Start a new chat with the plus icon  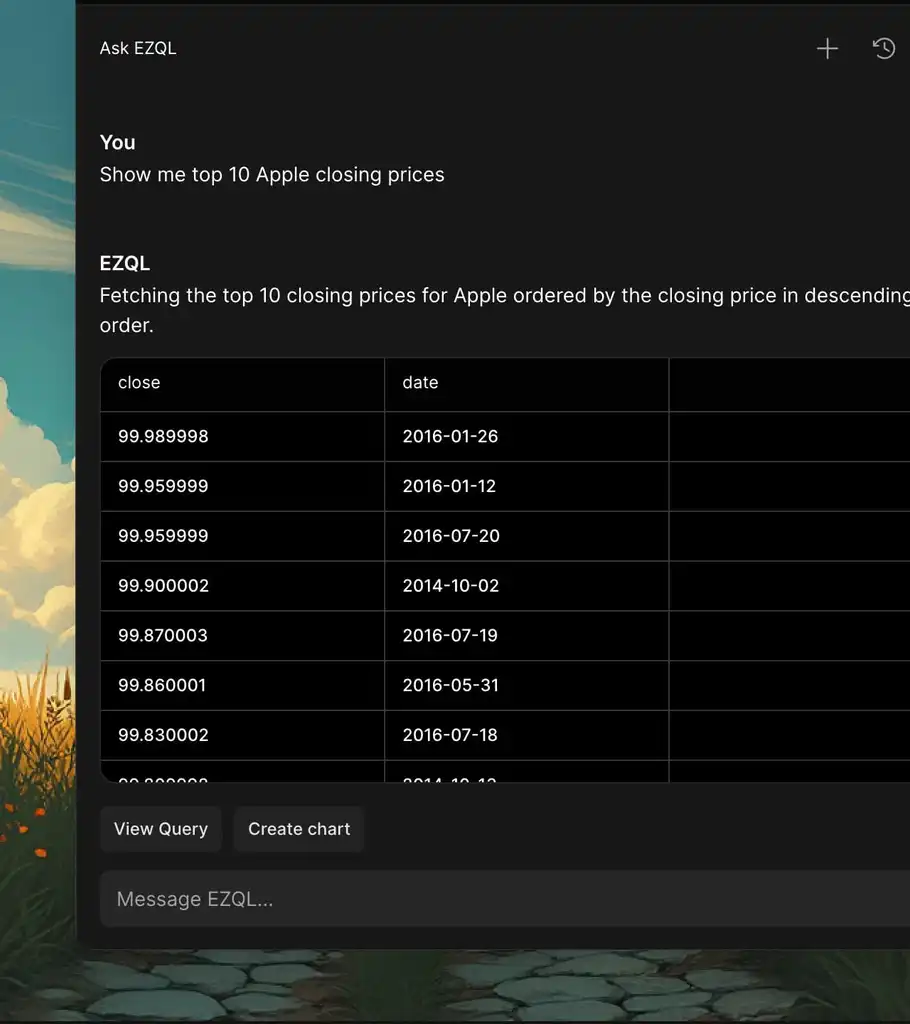[x=827, y=48]
